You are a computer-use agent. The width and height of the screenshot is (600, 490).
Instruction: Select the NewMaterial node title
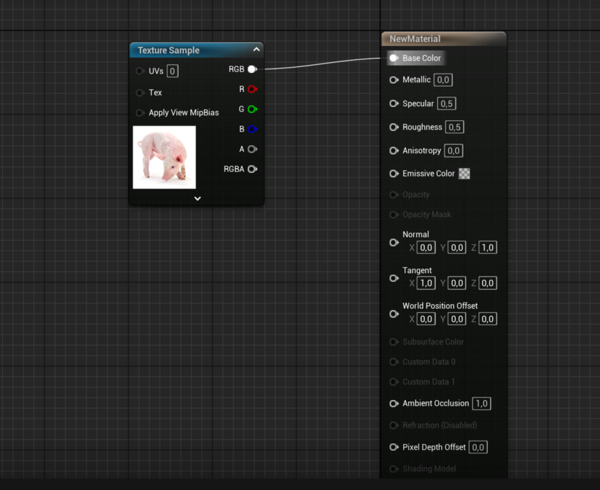coord(415,39)
